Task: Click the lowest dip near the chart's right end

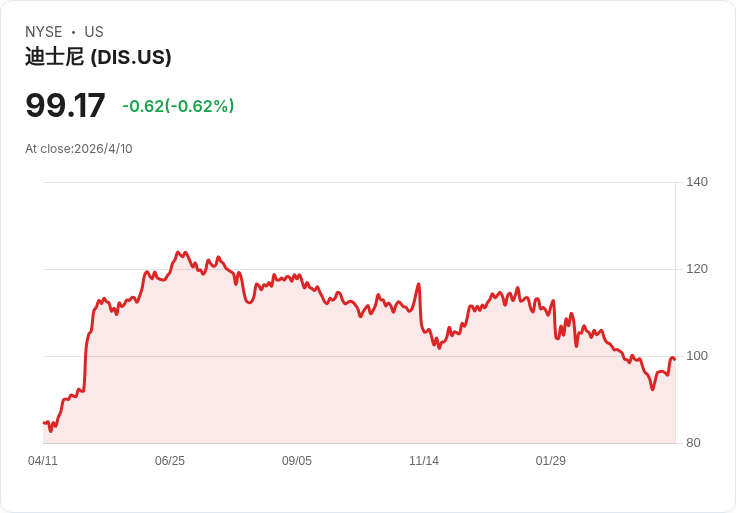Action: click(652, 389)
